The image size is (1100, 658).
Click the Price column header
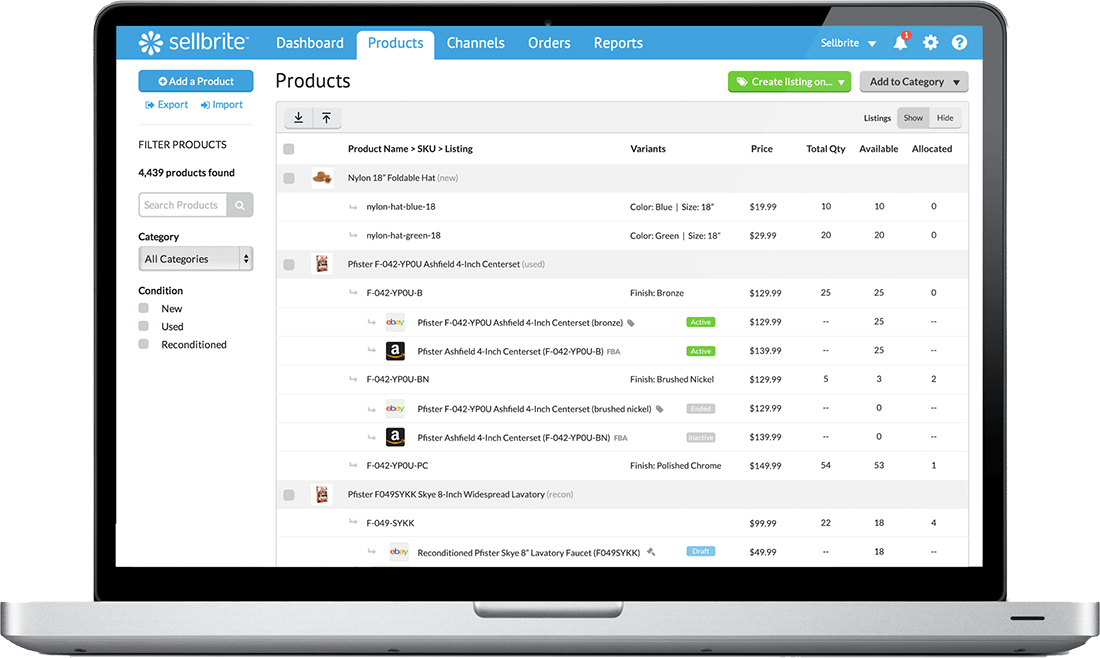click(761, 149)
